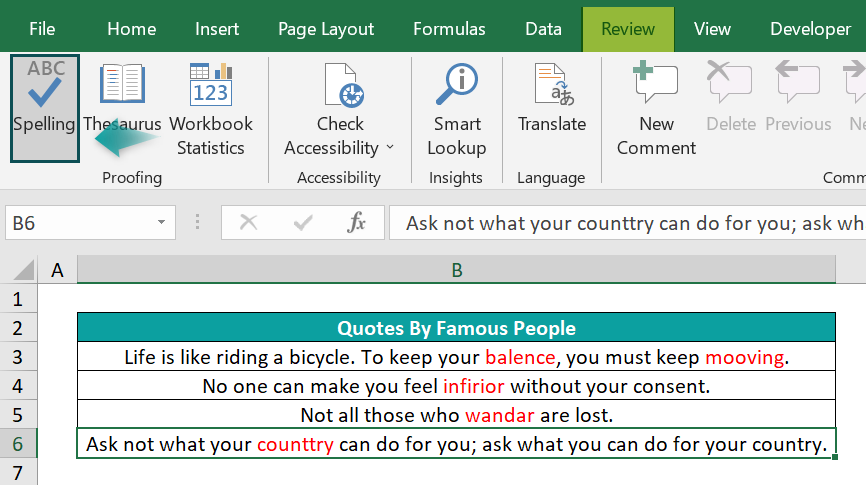Select row 6 header
The height and width of the screenshot is (485, 866).
[x=18, y=443]
